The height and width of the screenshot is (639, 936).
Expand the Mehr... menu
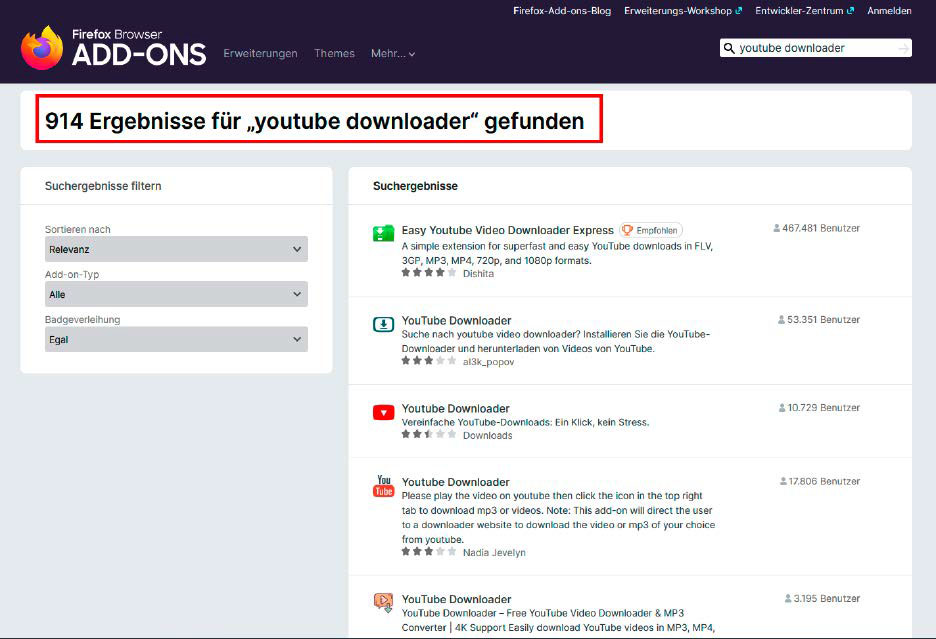[x=393, y=54]
